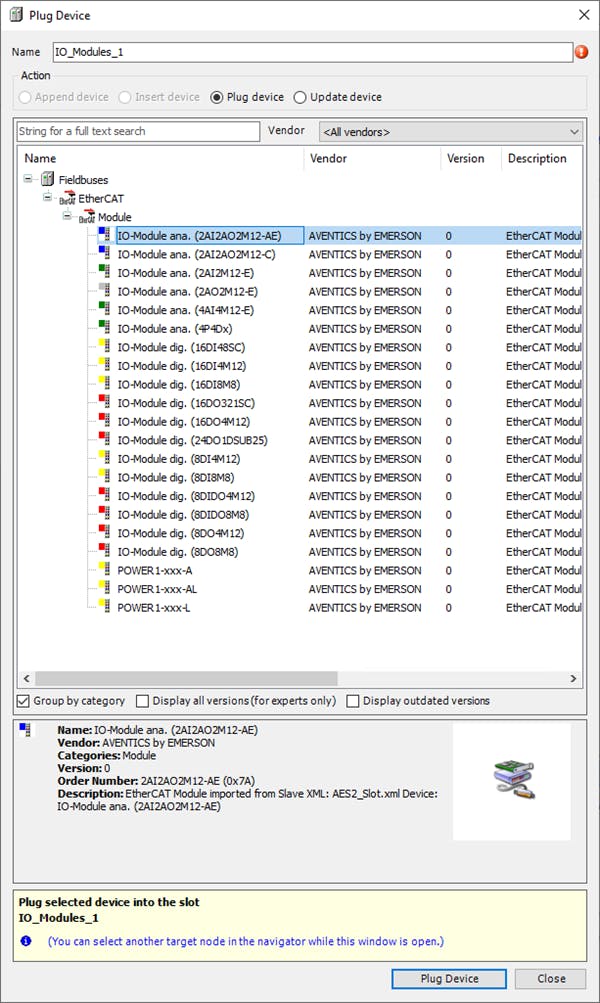The width and height of the screenshot is (600, 1003).
Task: Click the EtherCAT tree label
Action: point(101,198)
